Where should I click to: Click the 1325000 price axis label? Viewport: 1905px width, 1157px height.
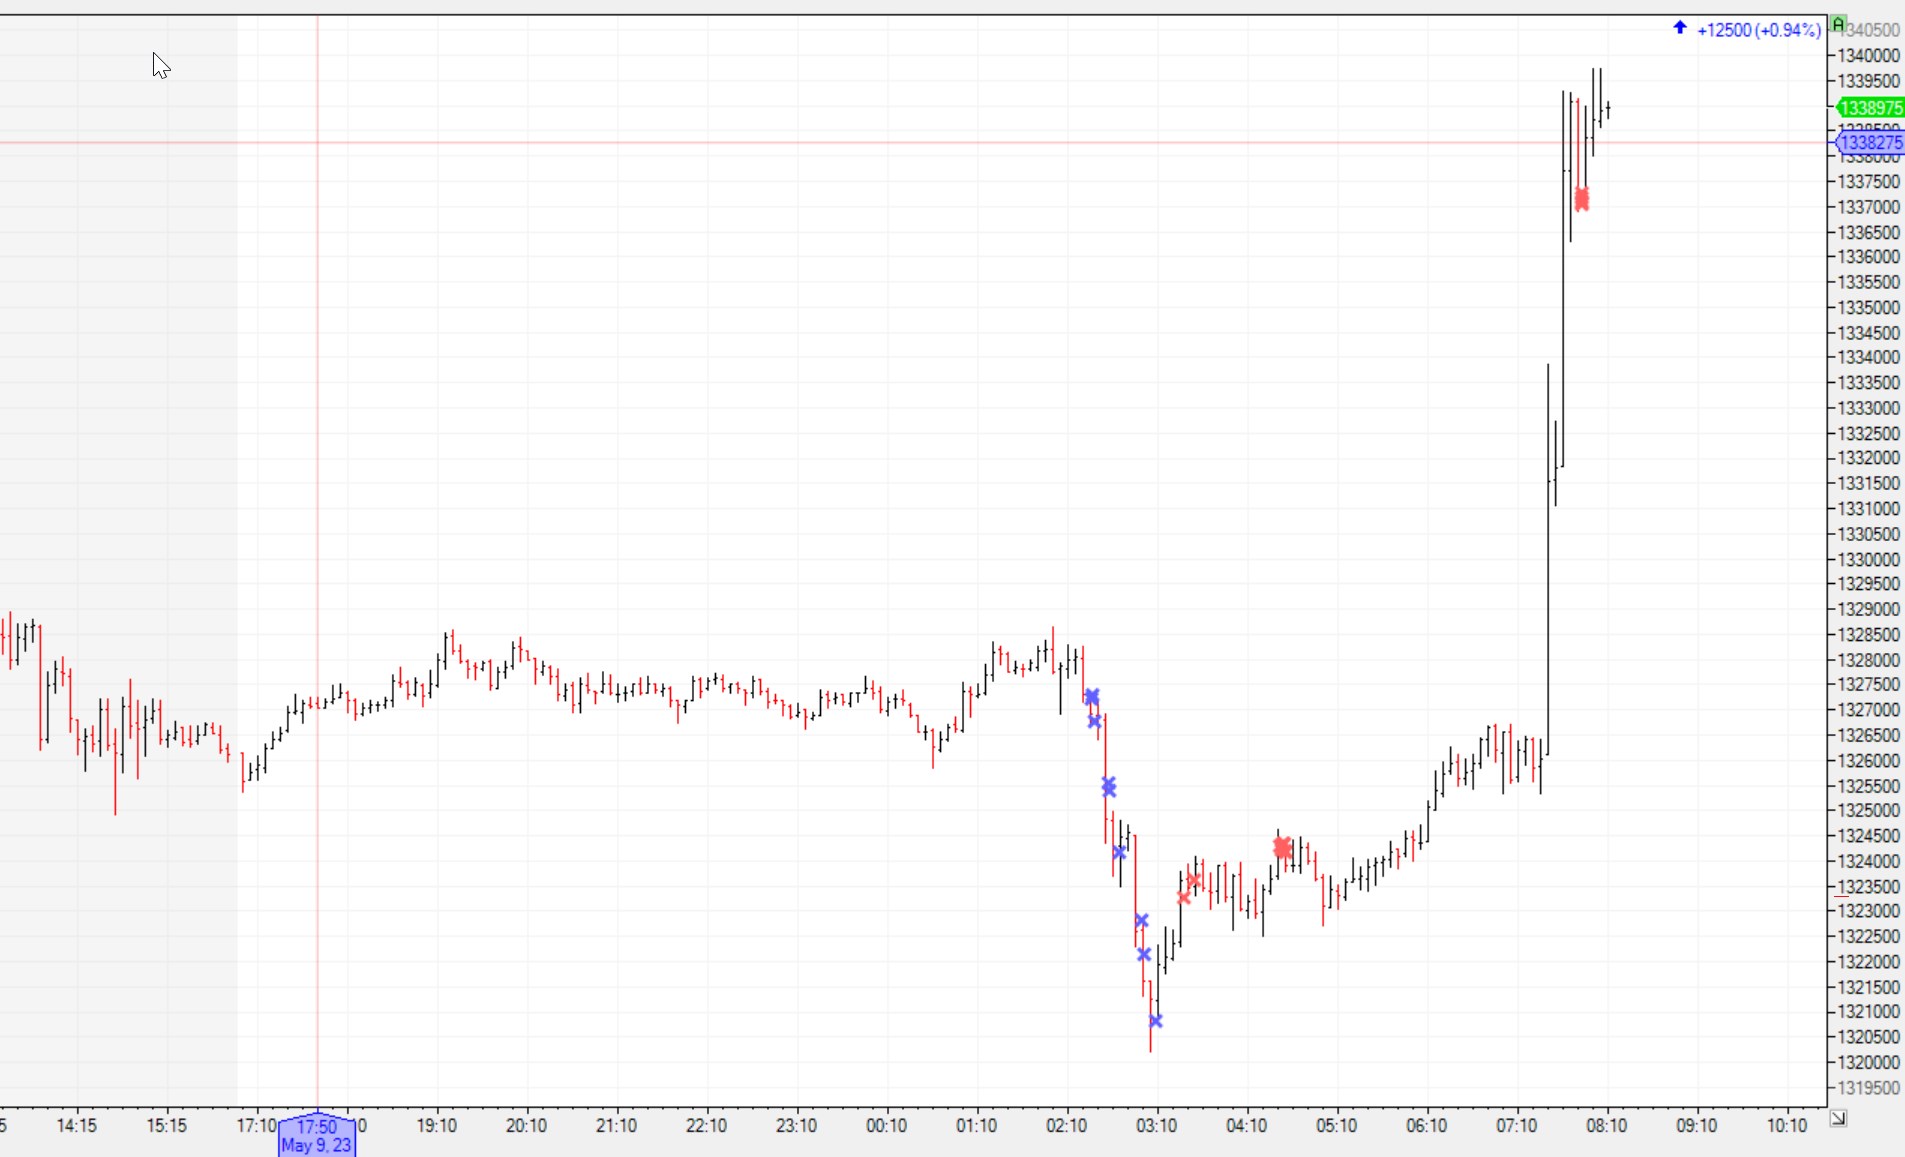pyautogui.click(x=1869, y=811)
